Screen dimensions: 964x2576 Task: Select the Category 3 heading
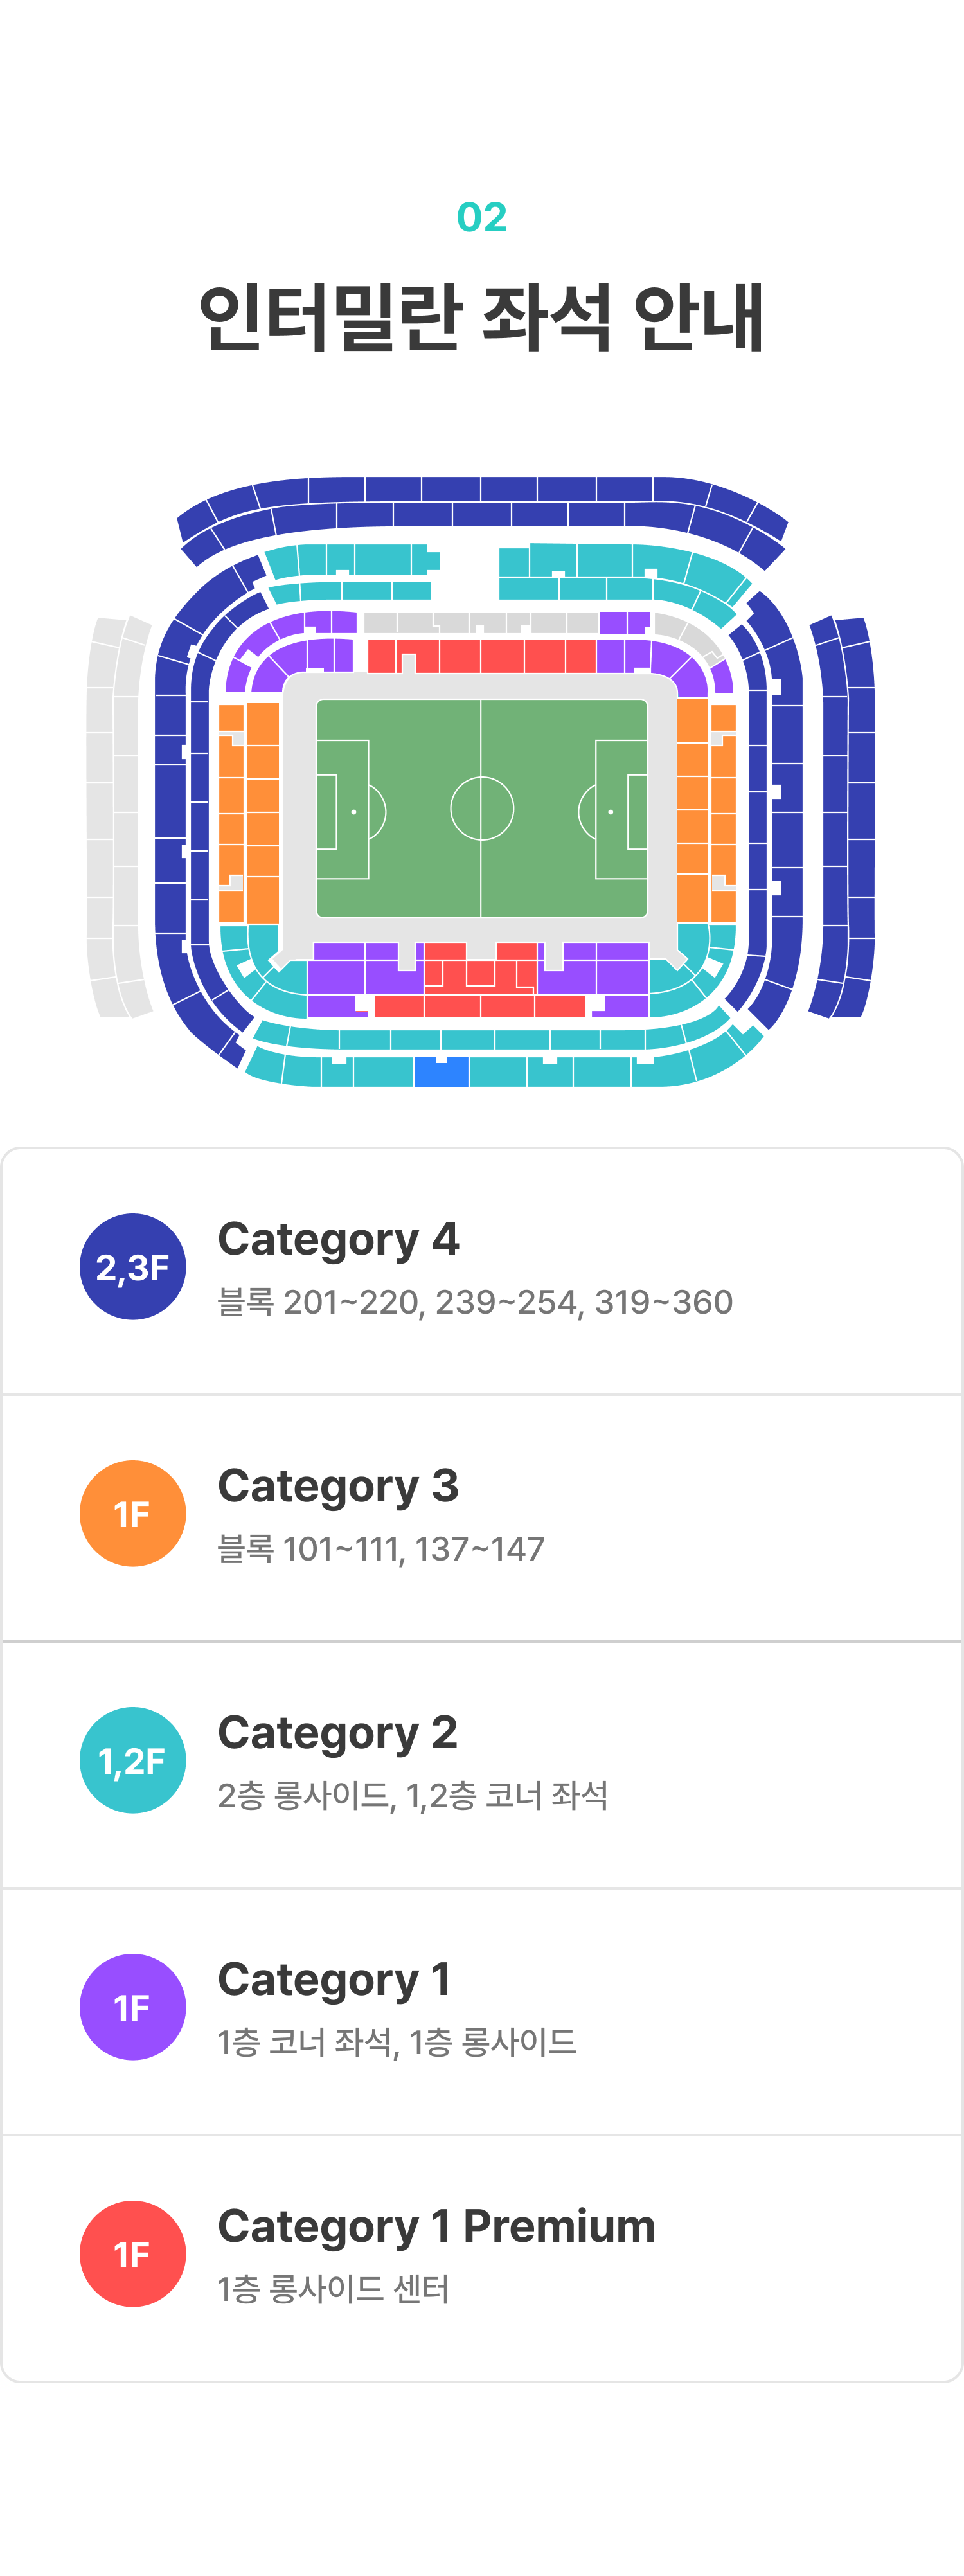pyautogui.click(x=338, y=1486)
